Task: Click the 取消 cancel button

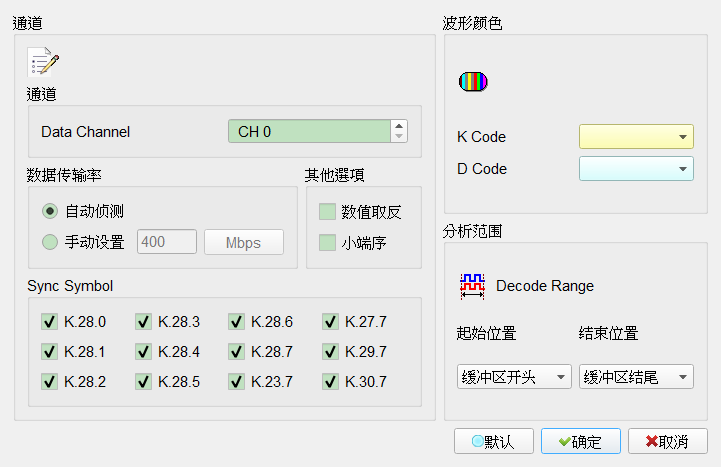Action: tap(668, 441)
